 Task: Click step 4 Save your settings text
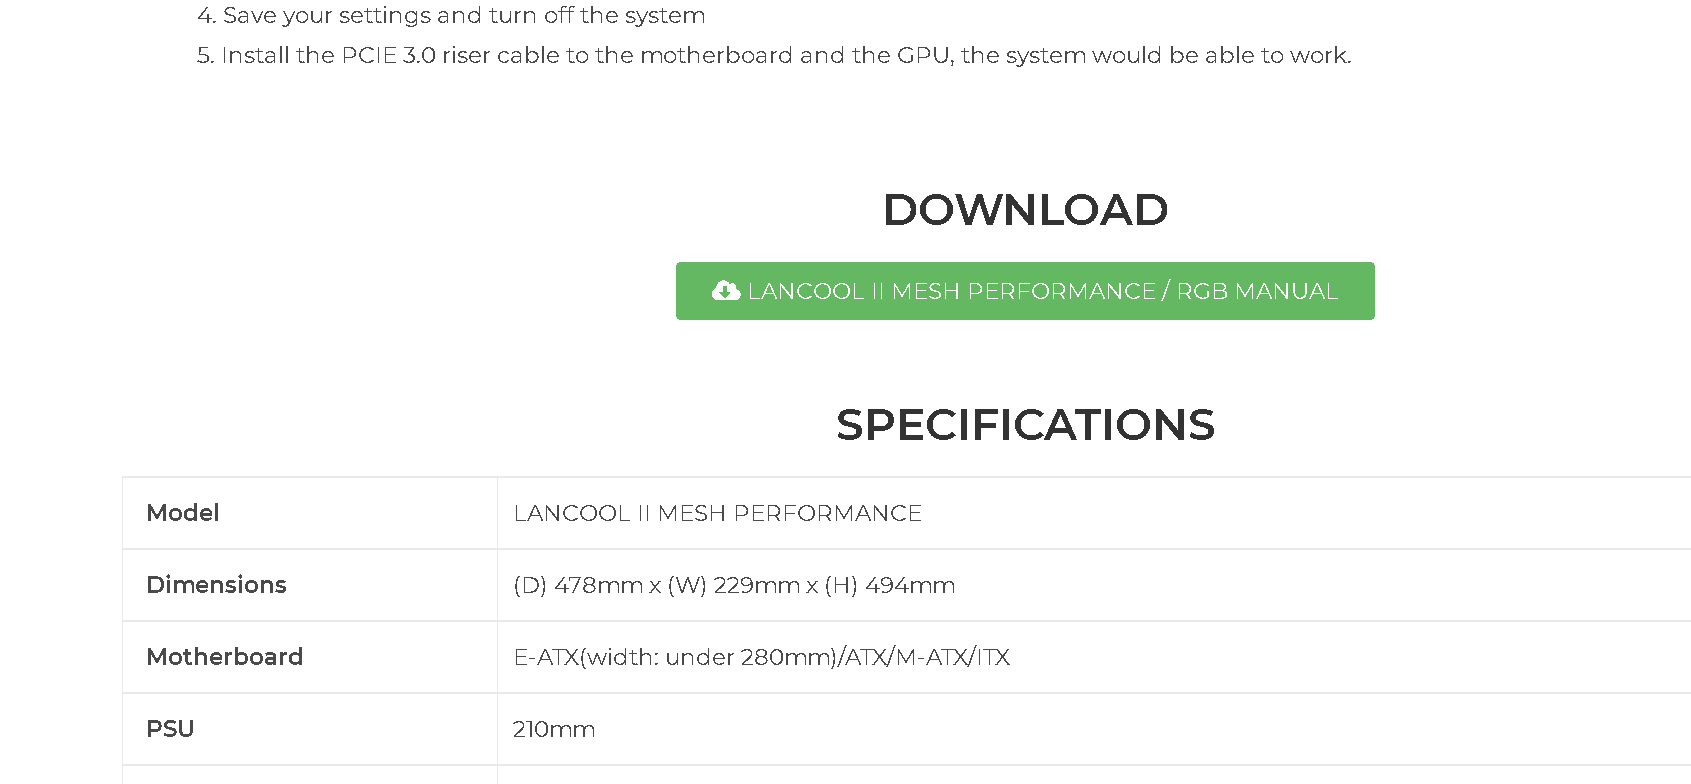[x=451, y=15]
